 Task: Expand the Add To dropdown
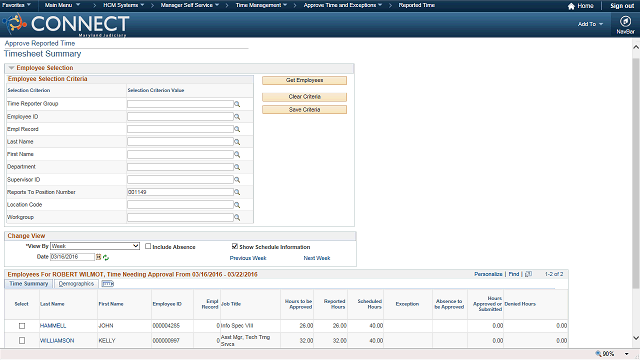(590, 24)
